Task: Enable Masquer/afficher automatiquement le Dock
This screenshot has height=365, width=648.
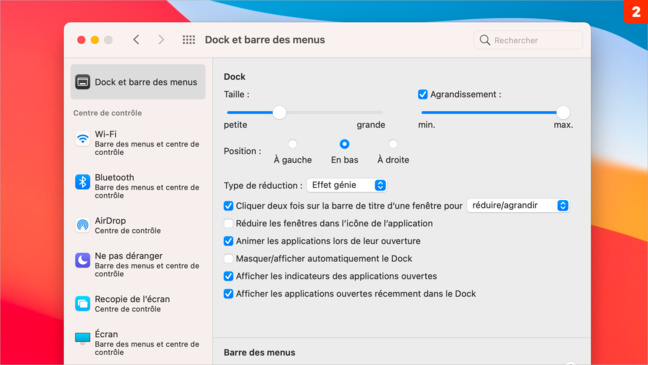Action: click(x=228, y=258)
